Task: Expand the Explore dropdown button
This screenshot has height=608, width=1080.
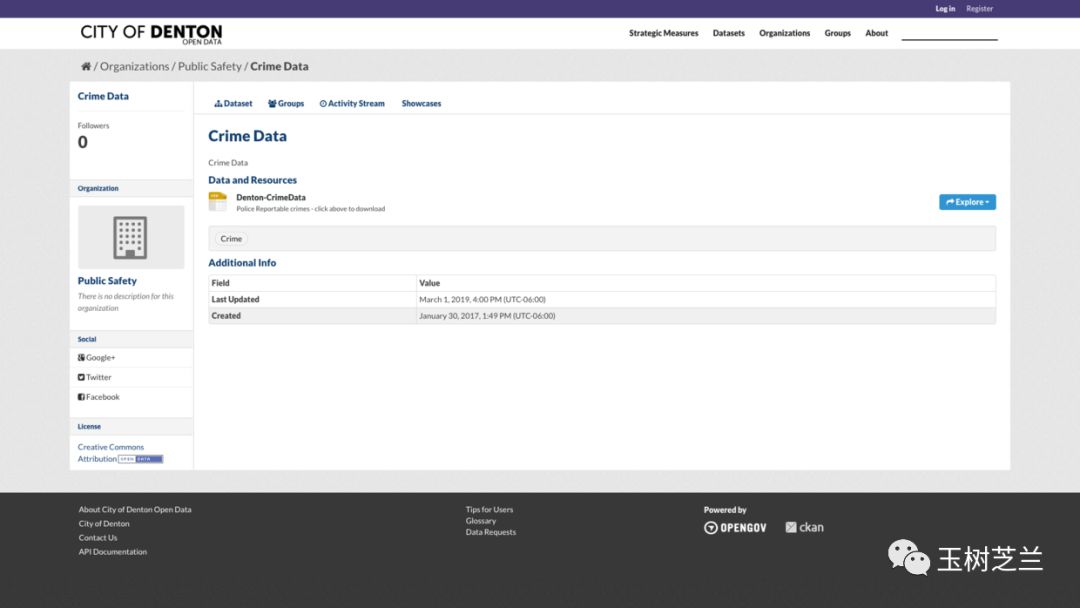Action: click(x=967, y=202)
